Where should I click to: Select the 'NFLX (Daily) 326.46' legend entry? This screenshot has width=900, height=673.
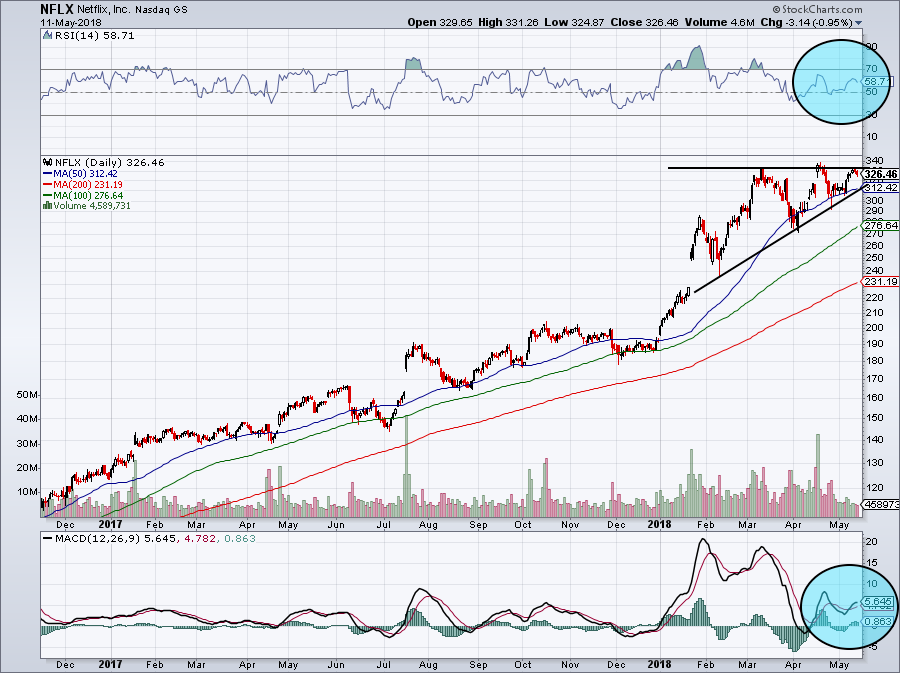(109, 163)
